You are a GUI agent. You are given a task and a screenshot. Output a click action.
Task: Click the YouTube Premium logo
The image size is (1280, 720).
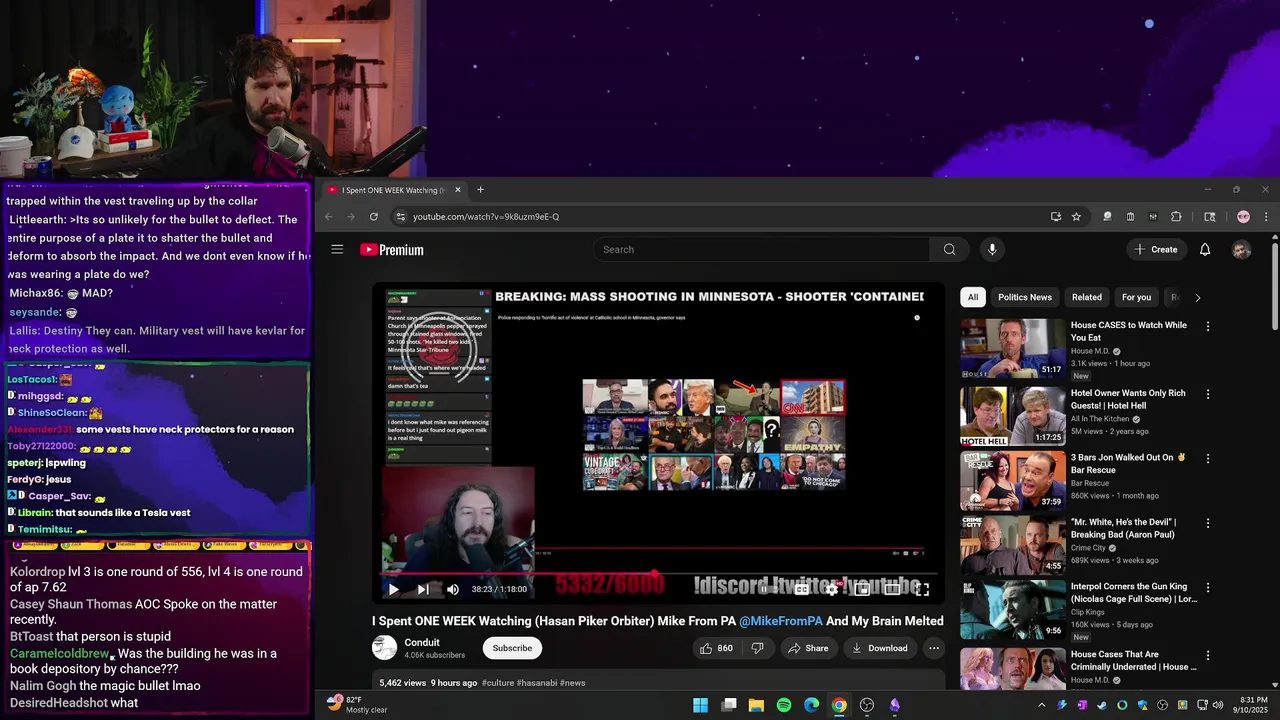pyautogui.click(x=392, y=250)
